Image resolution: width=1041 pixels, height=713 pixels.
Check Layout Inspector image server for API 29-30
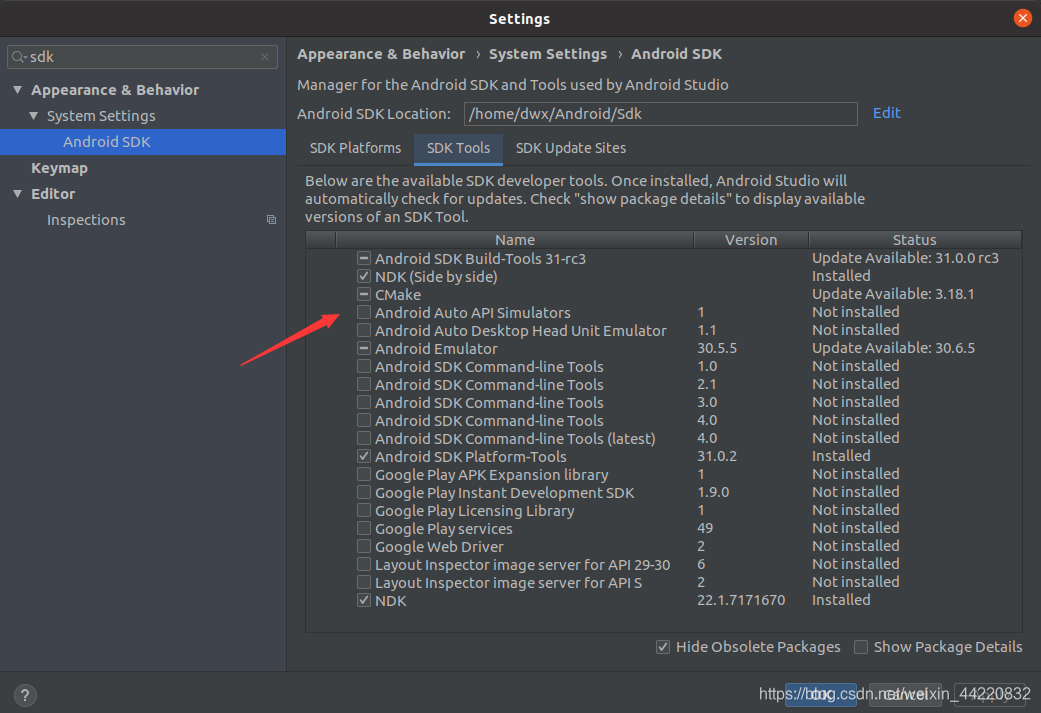pyautogui.click(x=364, y=564)
